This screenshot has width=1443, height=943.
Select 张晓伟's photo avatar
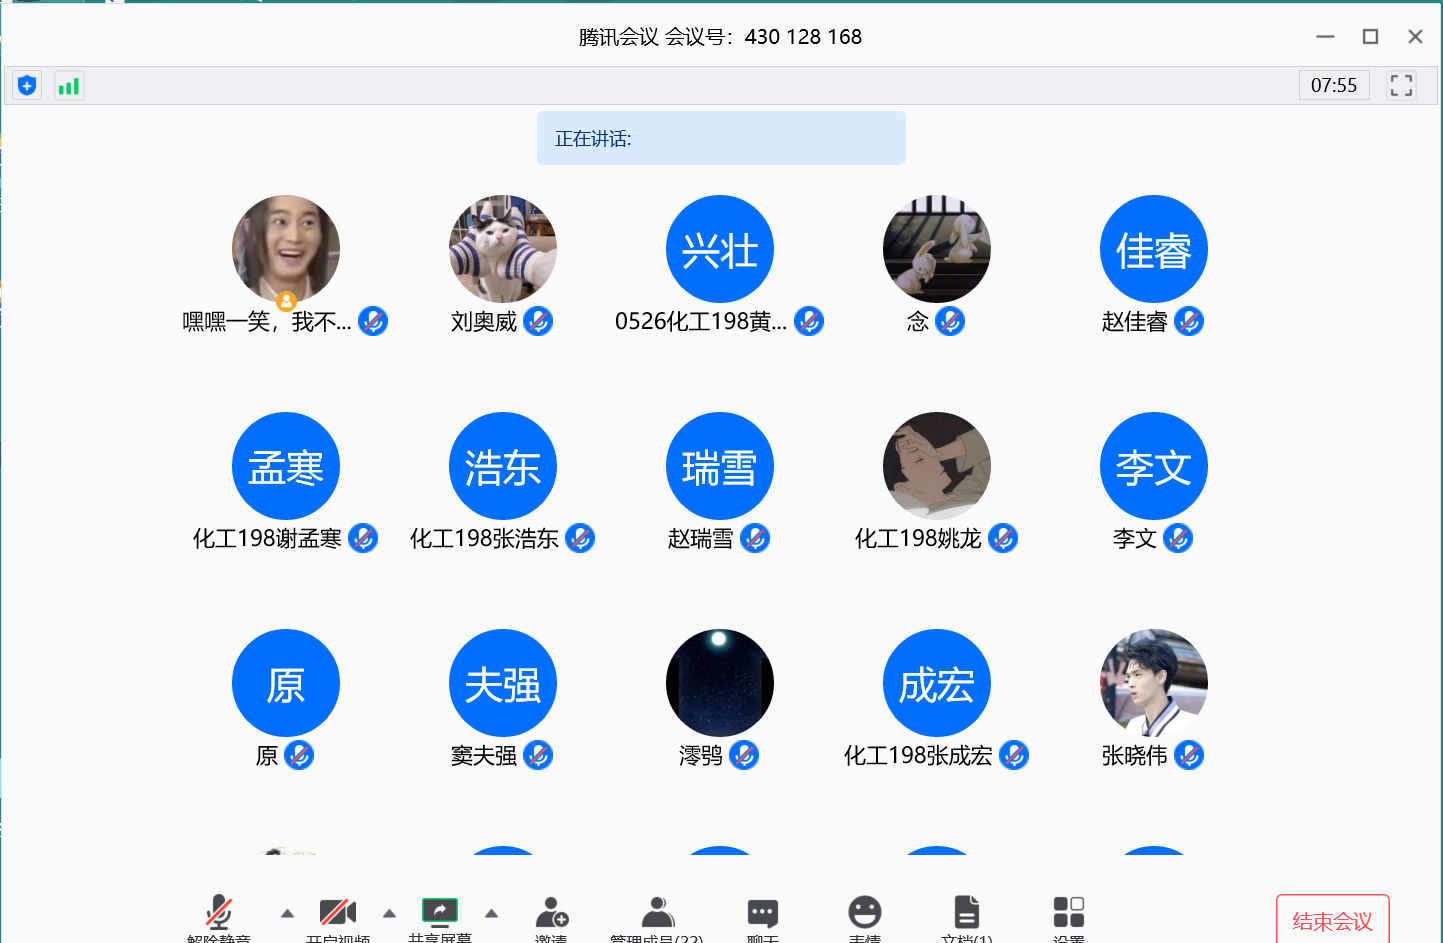(x=1154, y=683)
